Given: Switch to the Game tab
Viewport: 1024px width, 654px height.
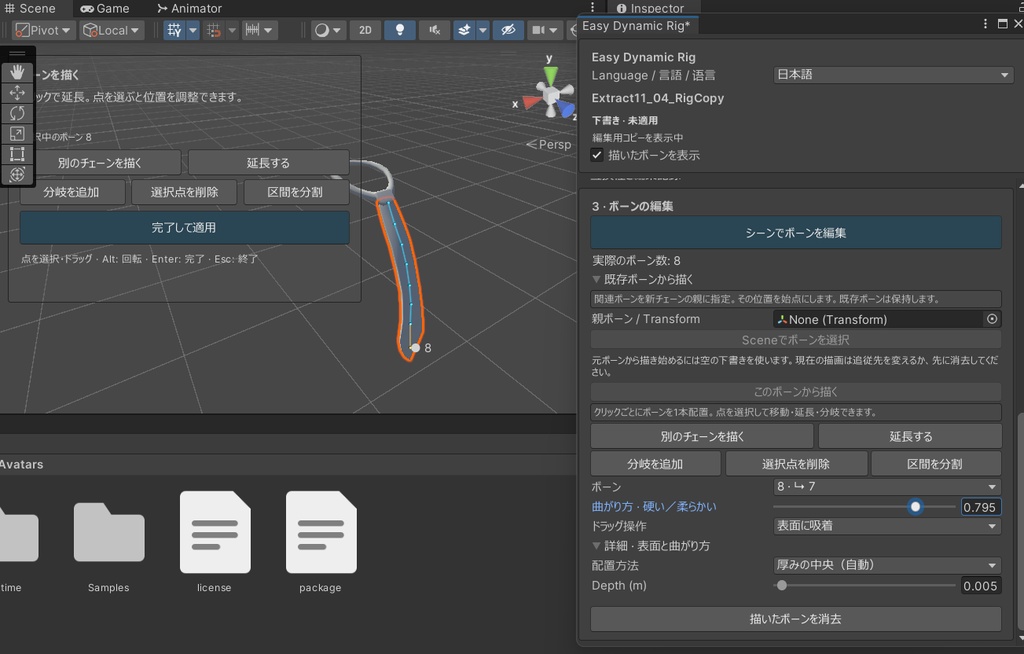Looking at the screenshot, I should [104, 8].
